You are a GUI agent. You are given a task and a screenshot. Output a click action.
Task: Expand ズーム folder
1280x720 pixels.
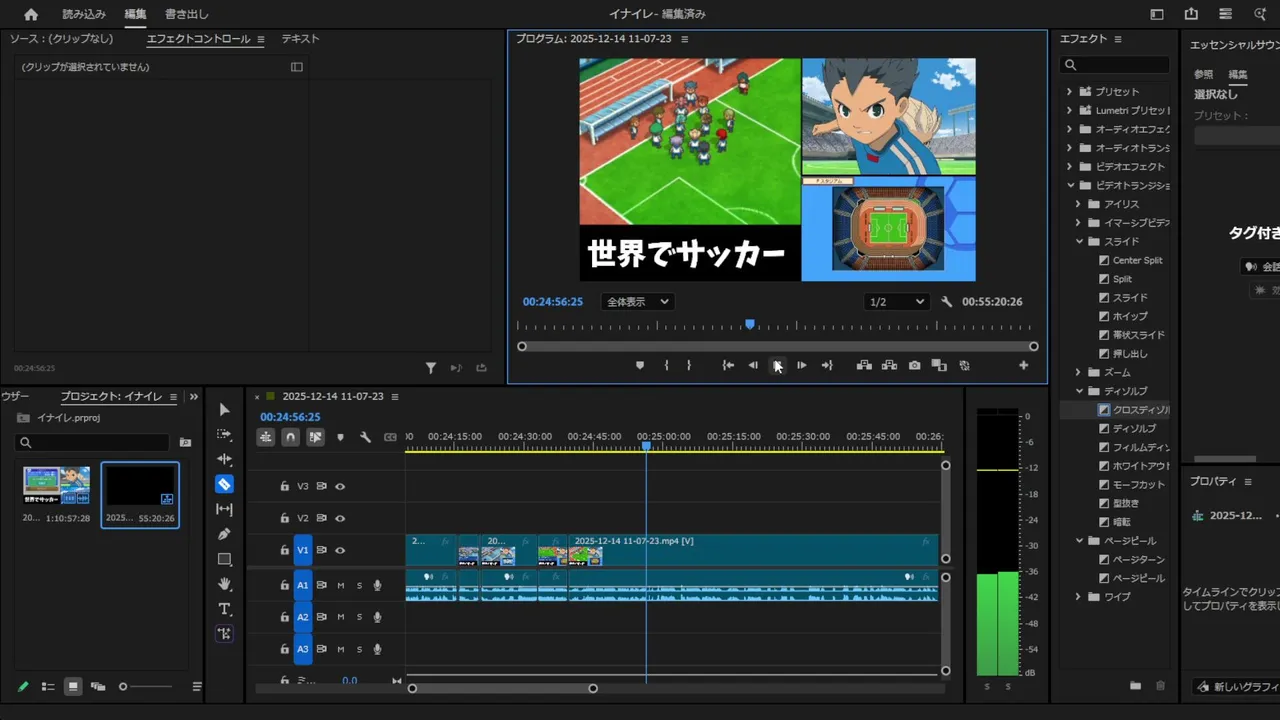point(1079,373)
